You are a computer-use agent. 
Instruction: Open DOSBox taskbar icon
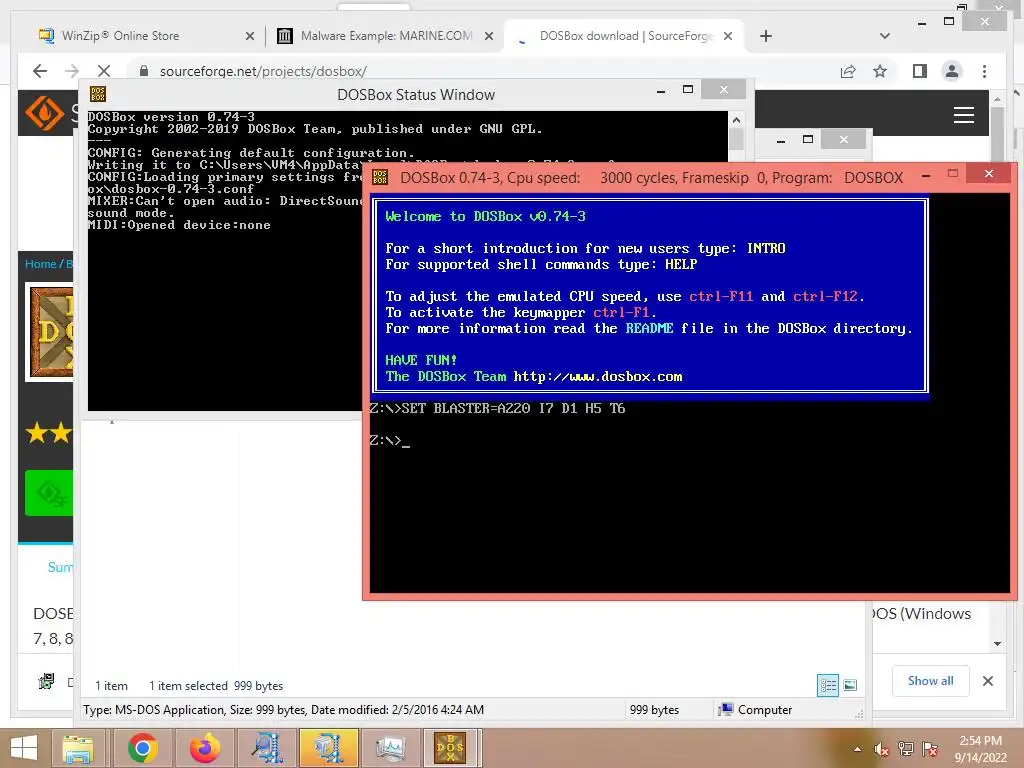coord(451,748)
